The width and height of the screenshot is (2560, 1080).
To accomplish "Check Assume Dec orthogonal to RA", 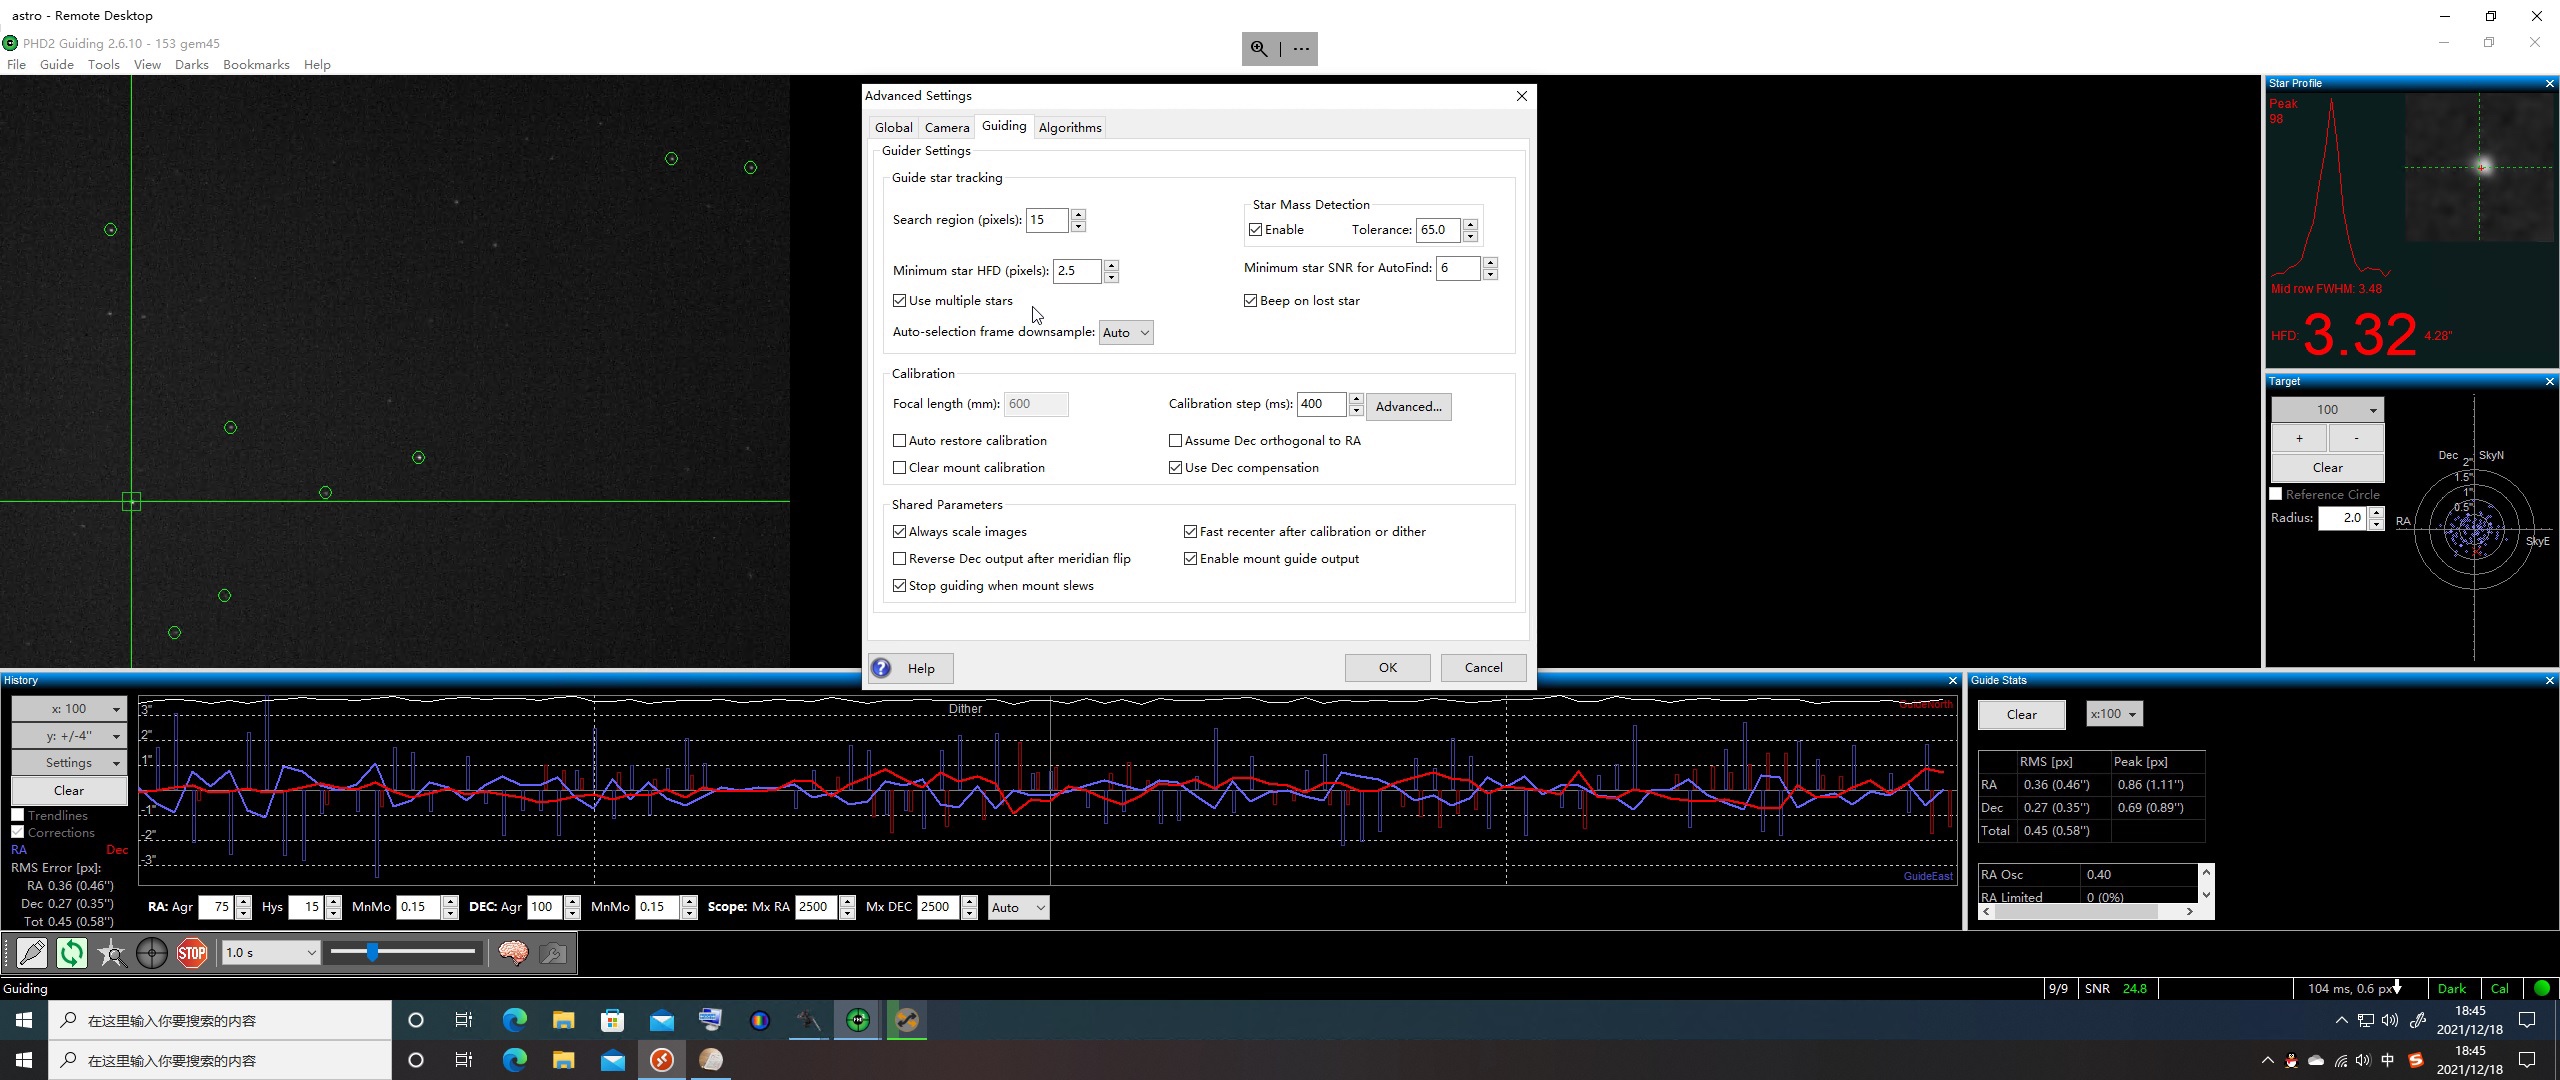I will click(x=1175, y=441).
